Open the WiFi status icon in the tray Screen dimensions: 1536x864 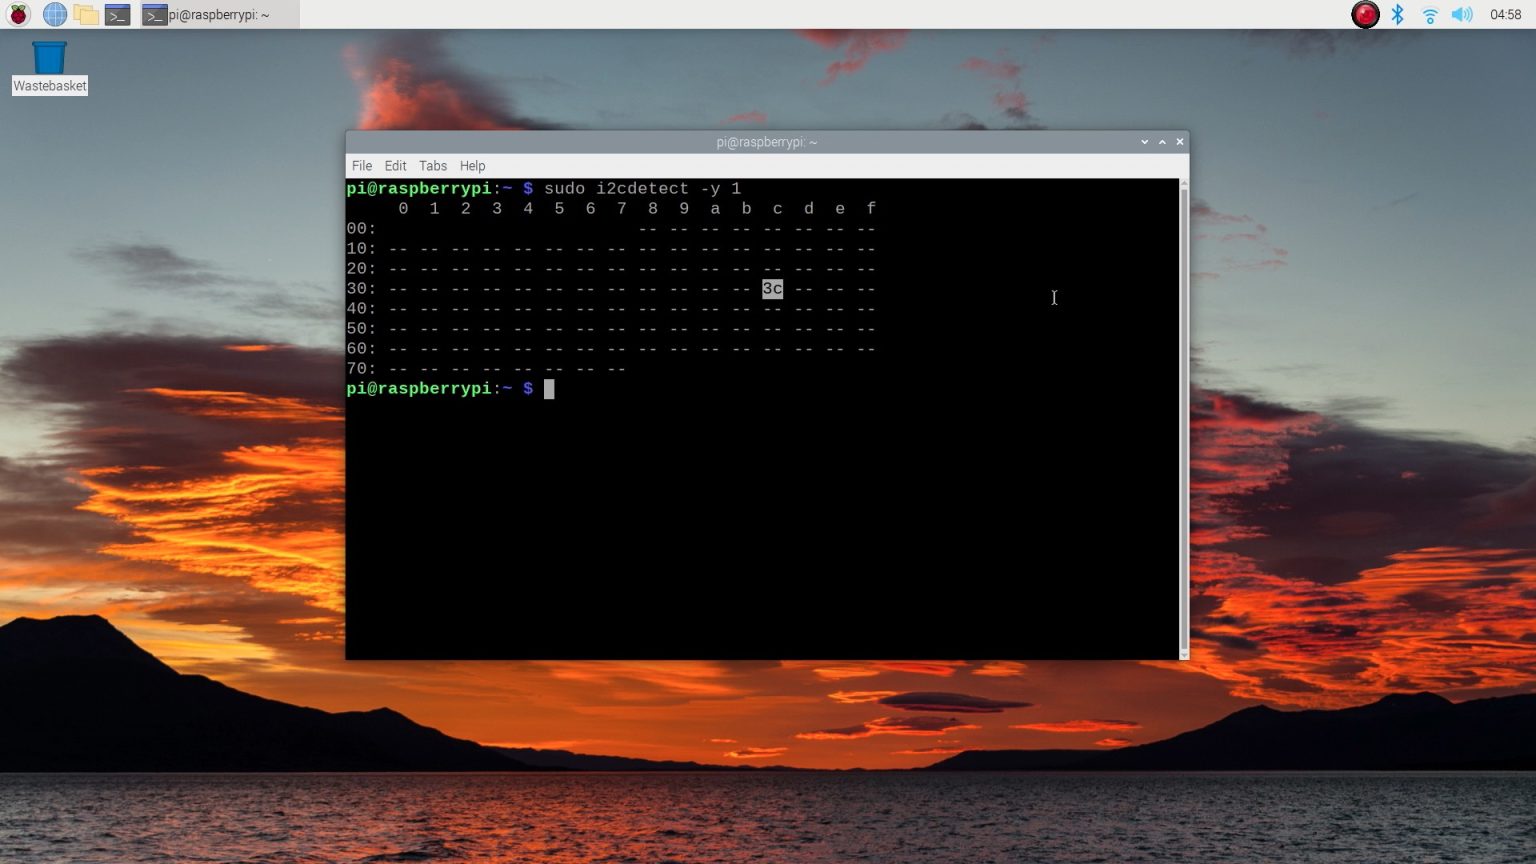(x=1430, y=14)
